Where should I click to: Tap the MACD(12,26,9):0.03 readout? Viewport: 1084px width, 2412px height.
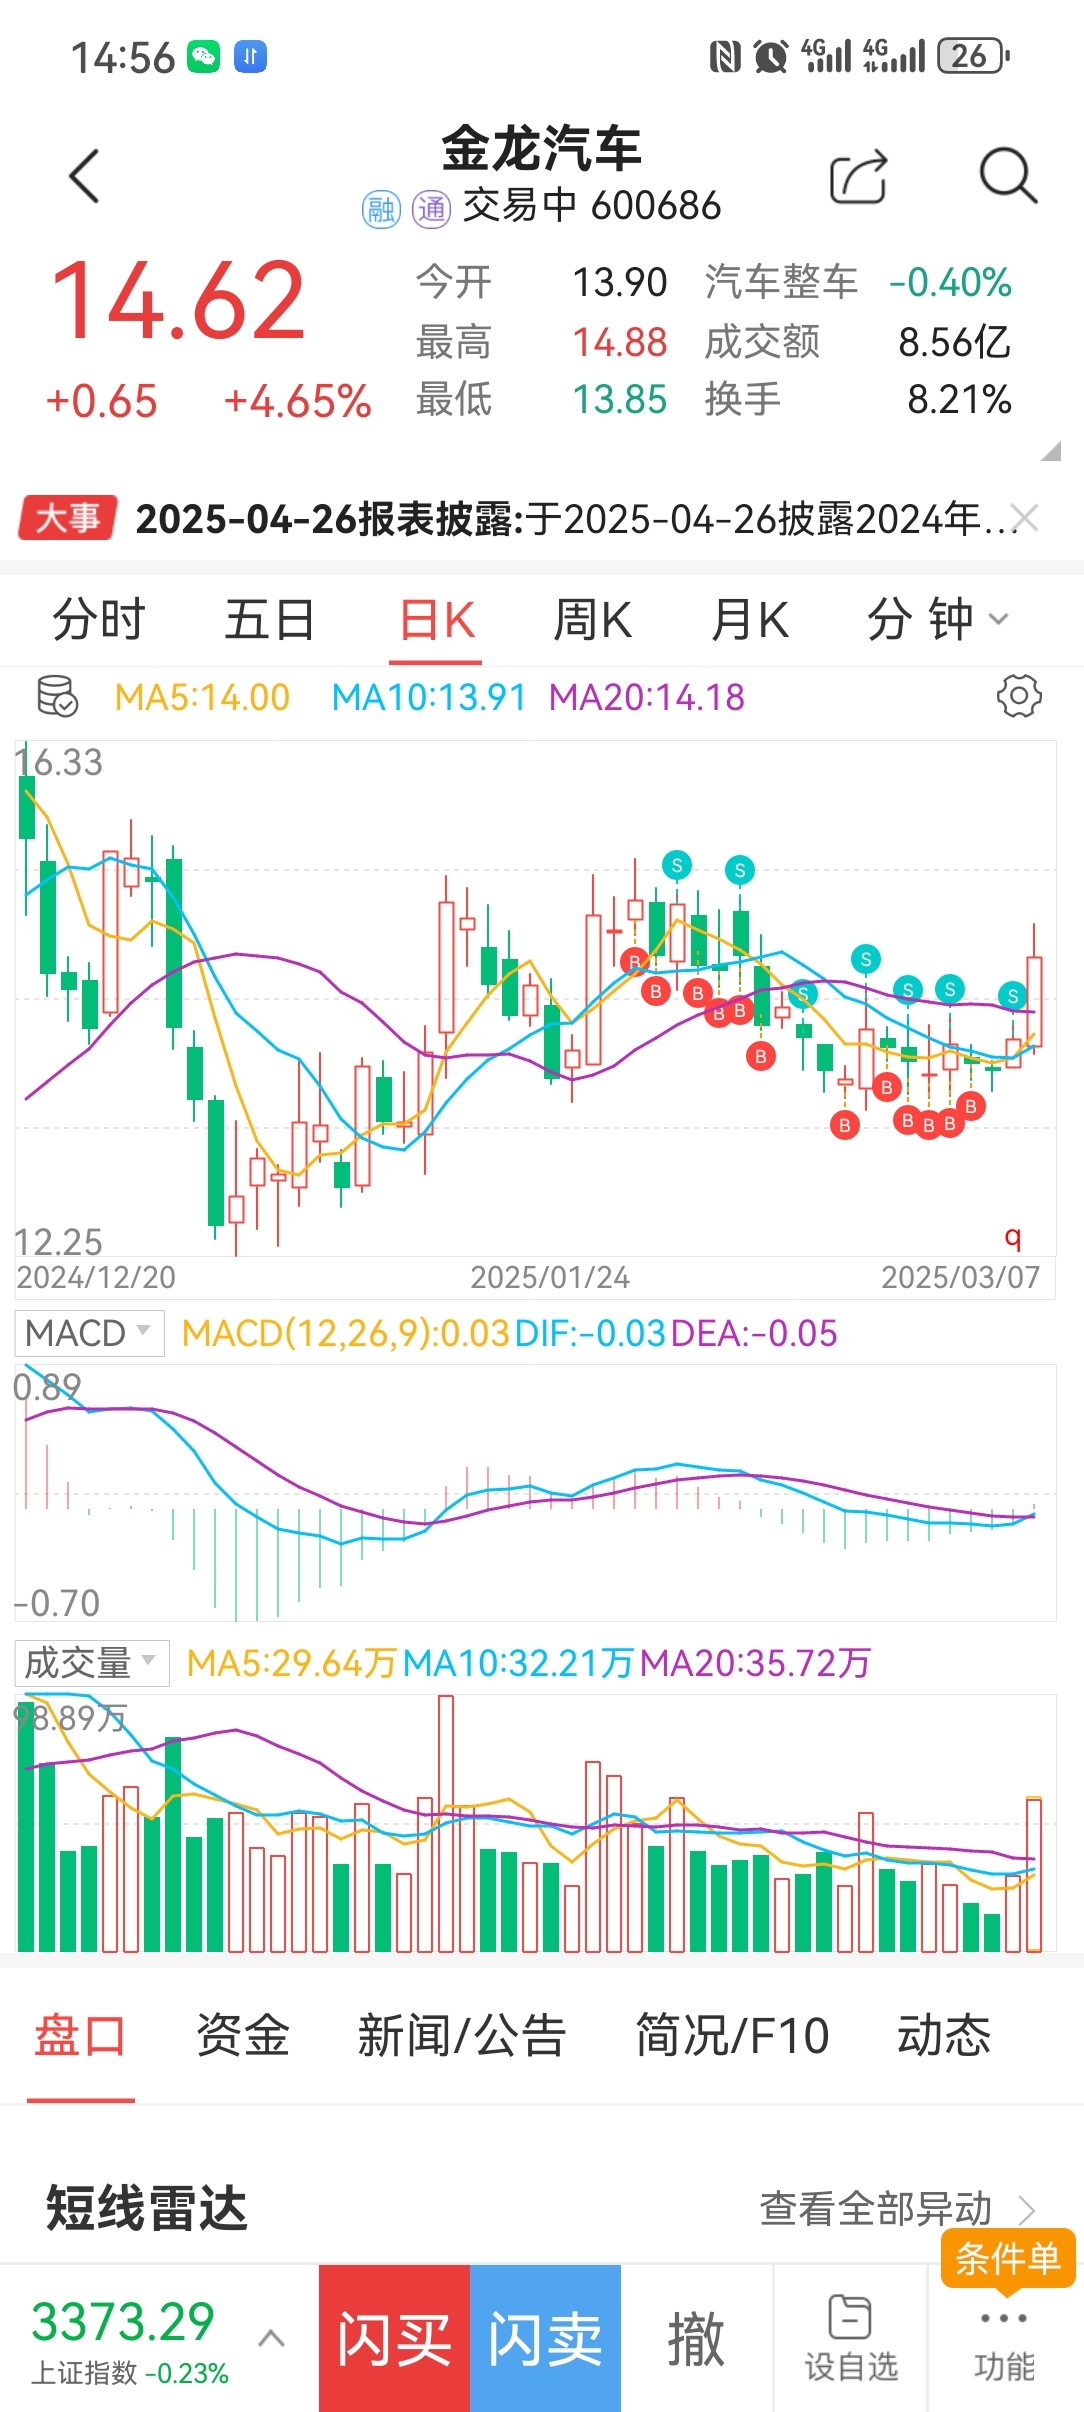click(346, 1333)
